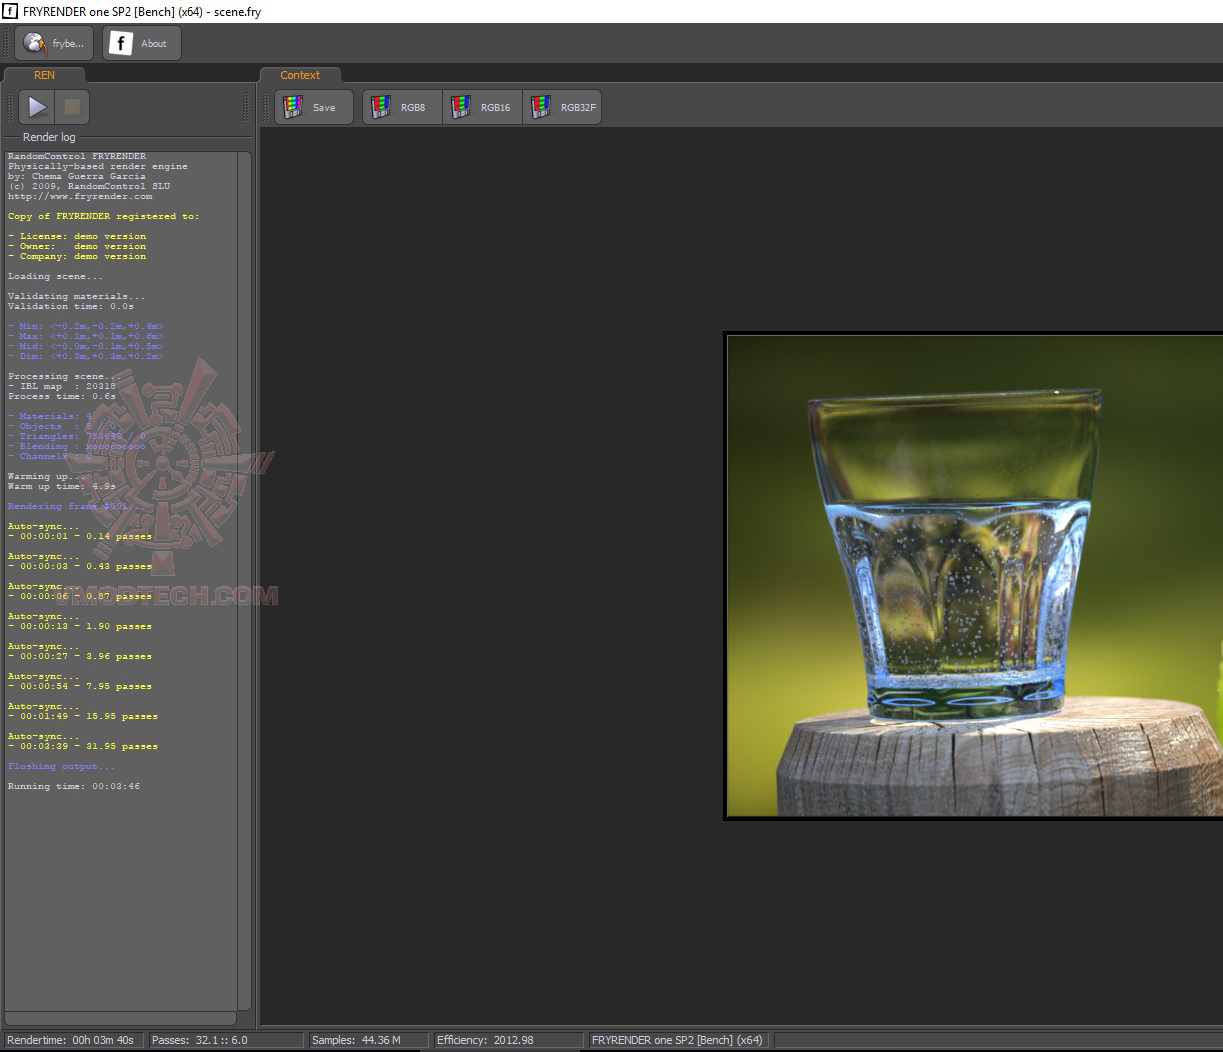This screenshot has height=1052, width=1223.
Task: Click the 'http://www.fryrender.com' log line
Action: [x=80, y=196]
